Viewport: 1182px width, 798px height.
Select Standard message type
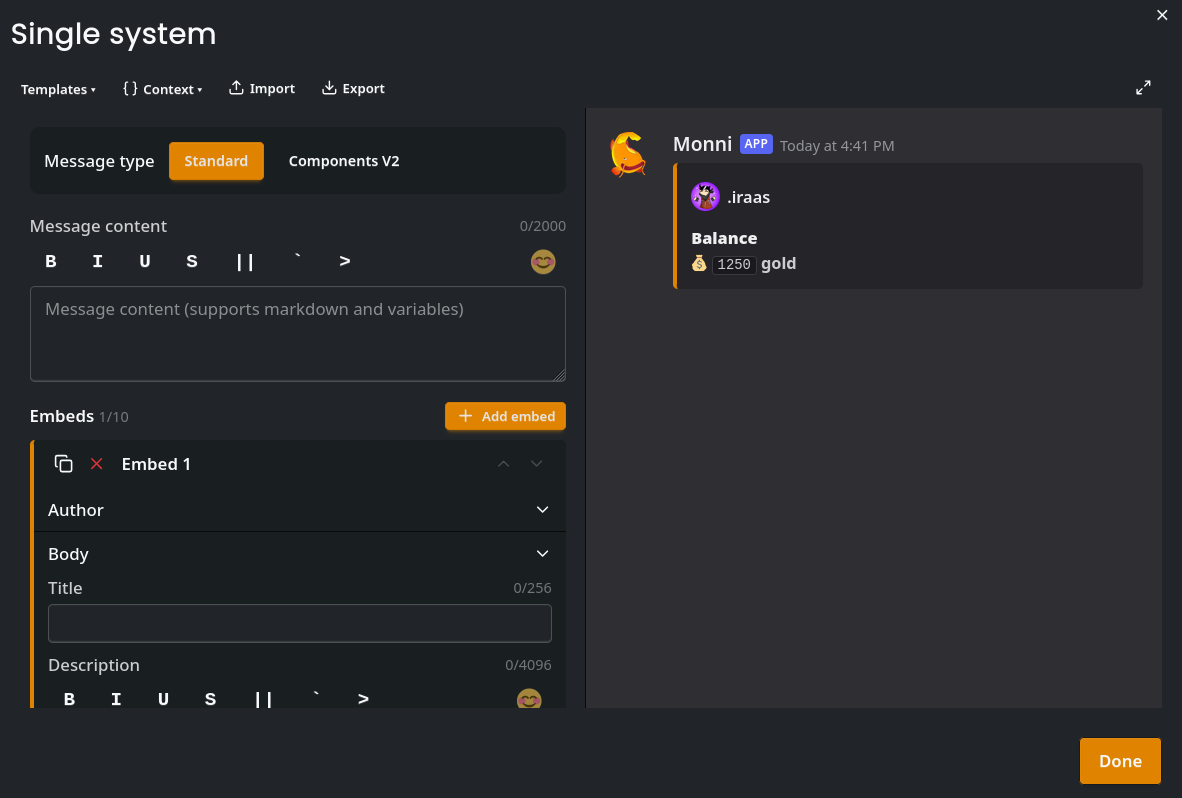[x=216, y=161]
